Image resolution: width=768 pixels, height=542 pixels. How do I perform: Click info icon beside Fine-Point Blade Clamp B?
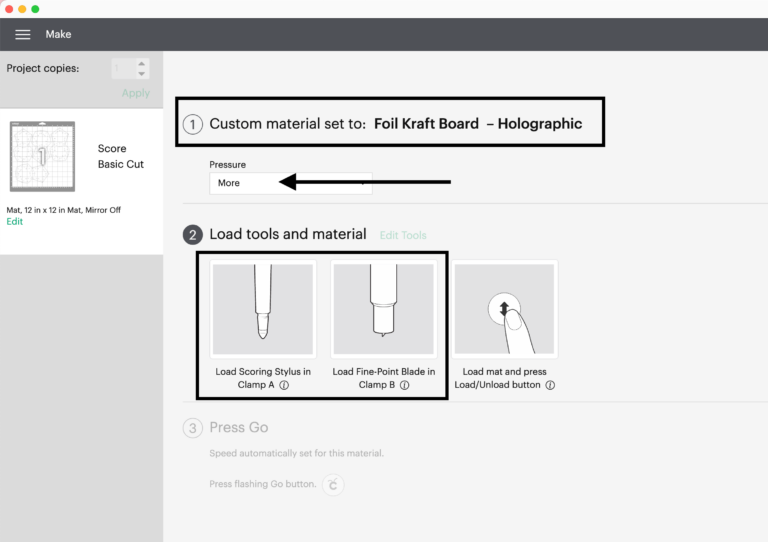pyautogui.click(x=404, y=385)
